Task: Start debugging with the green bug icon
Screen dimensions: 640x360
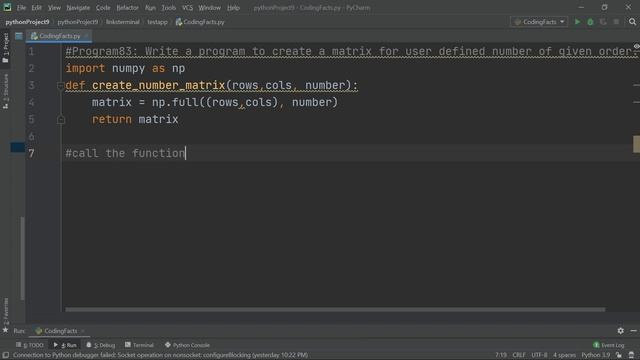Action: (x=590, y=22)
